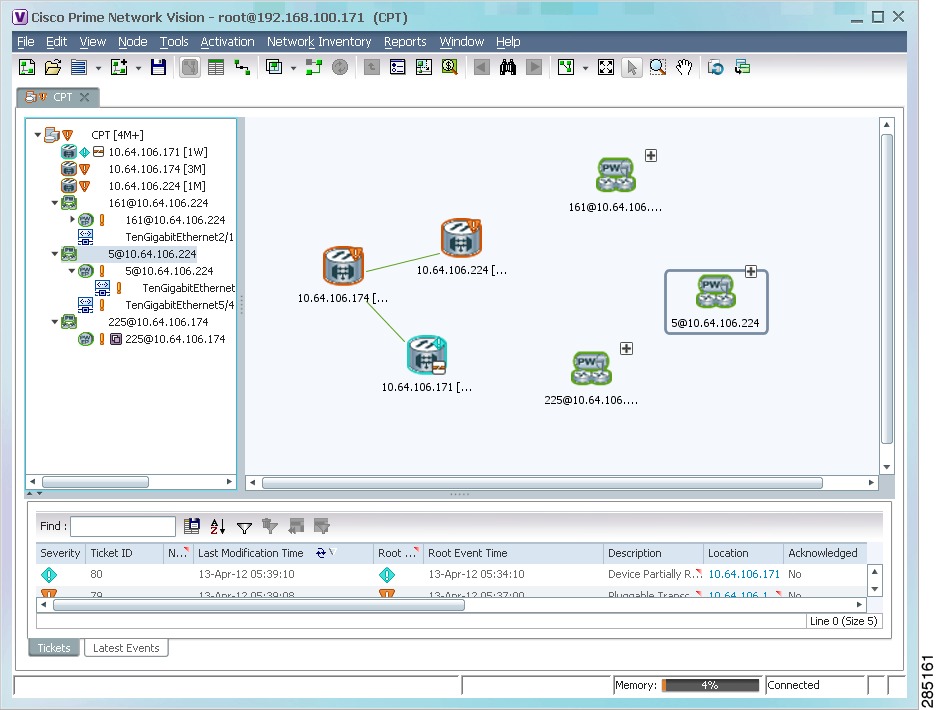This screenshot has width=937, height=710.
Task: Collapse the 225@10.64.106.174 tree node
Action: tap(54, 322)
